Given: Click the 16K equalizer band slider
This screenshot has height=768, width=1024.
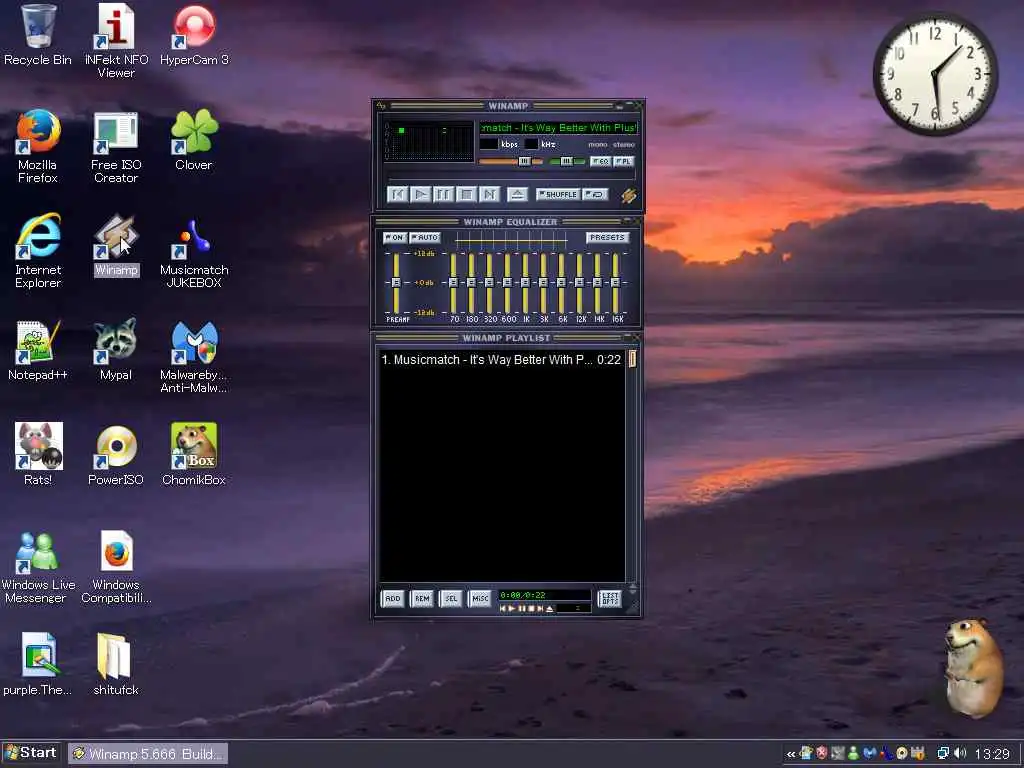Looking at the screenshot, I should [x=615, y=283].
